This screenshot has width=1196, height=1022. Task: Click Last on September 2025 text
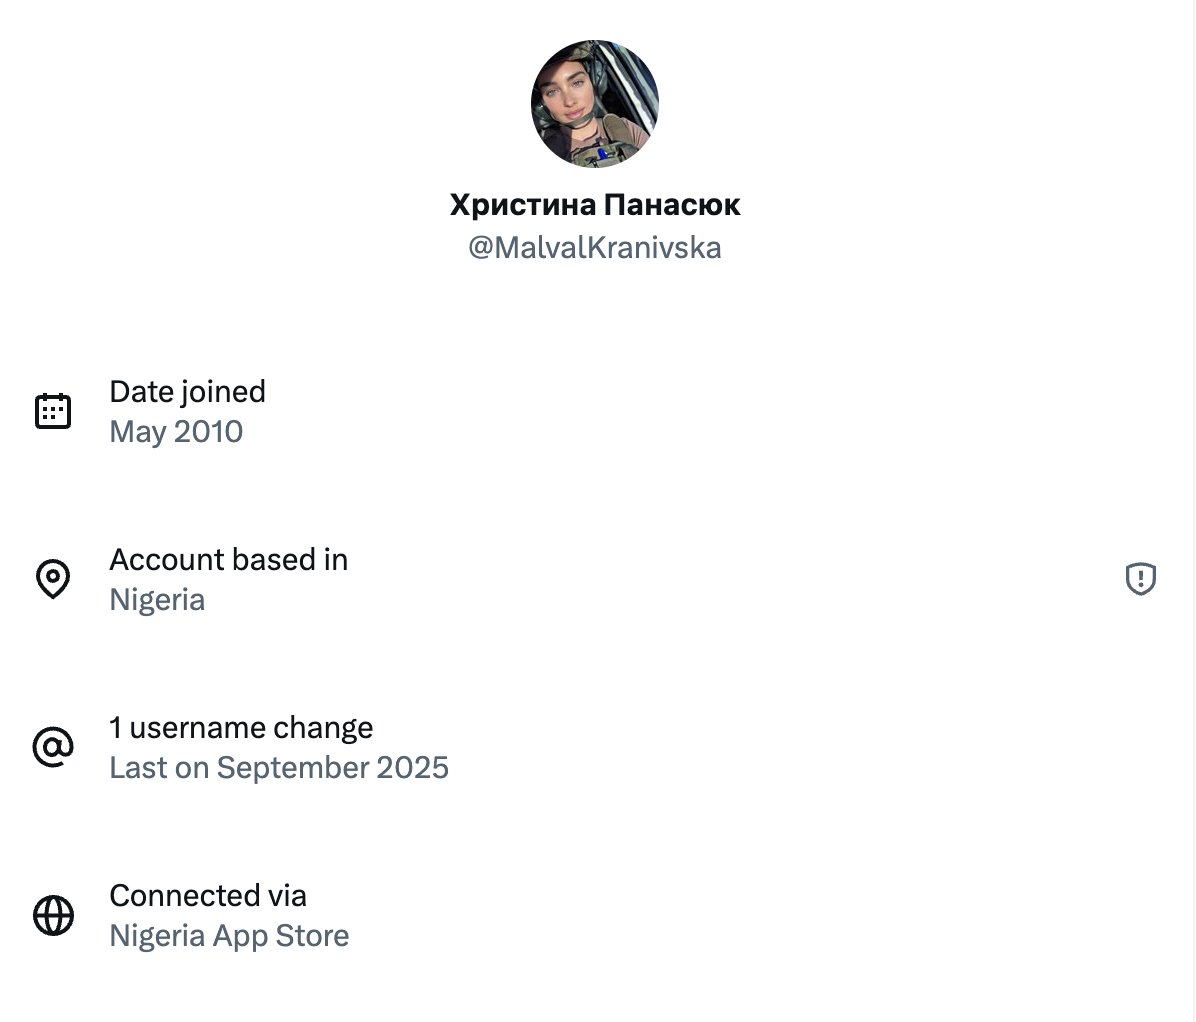click(279, 767)
